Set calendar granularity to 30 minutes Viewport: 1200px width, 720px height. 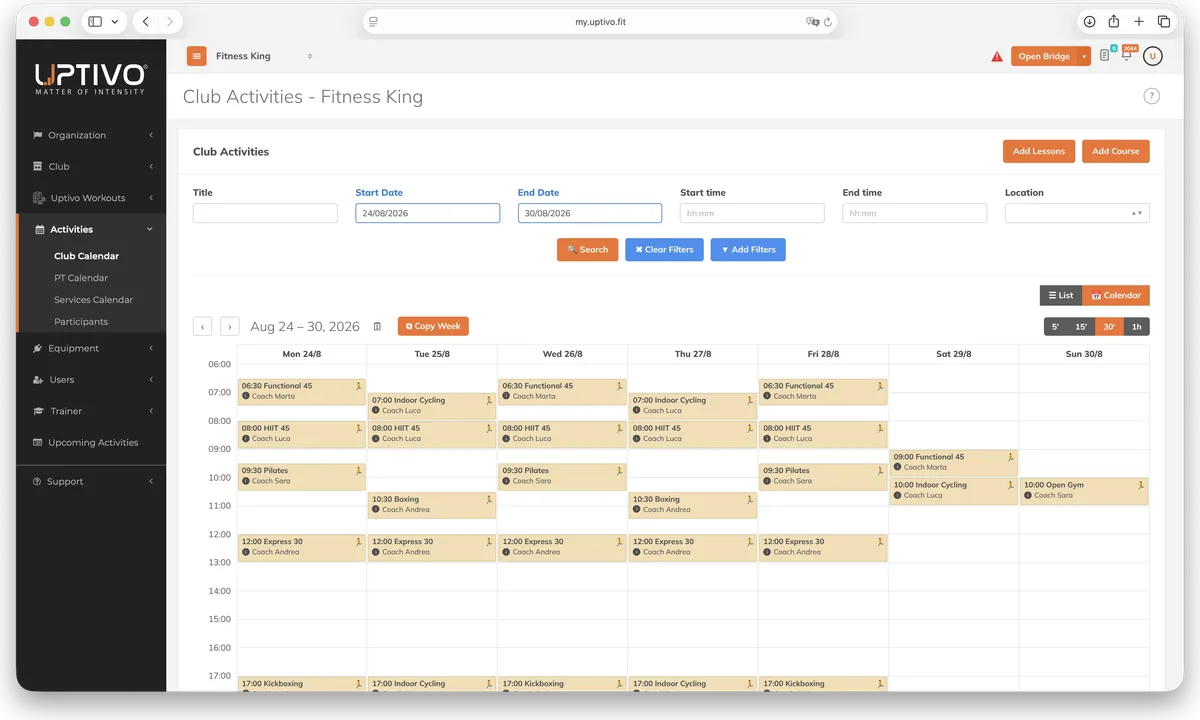(x=1109, y=326)
